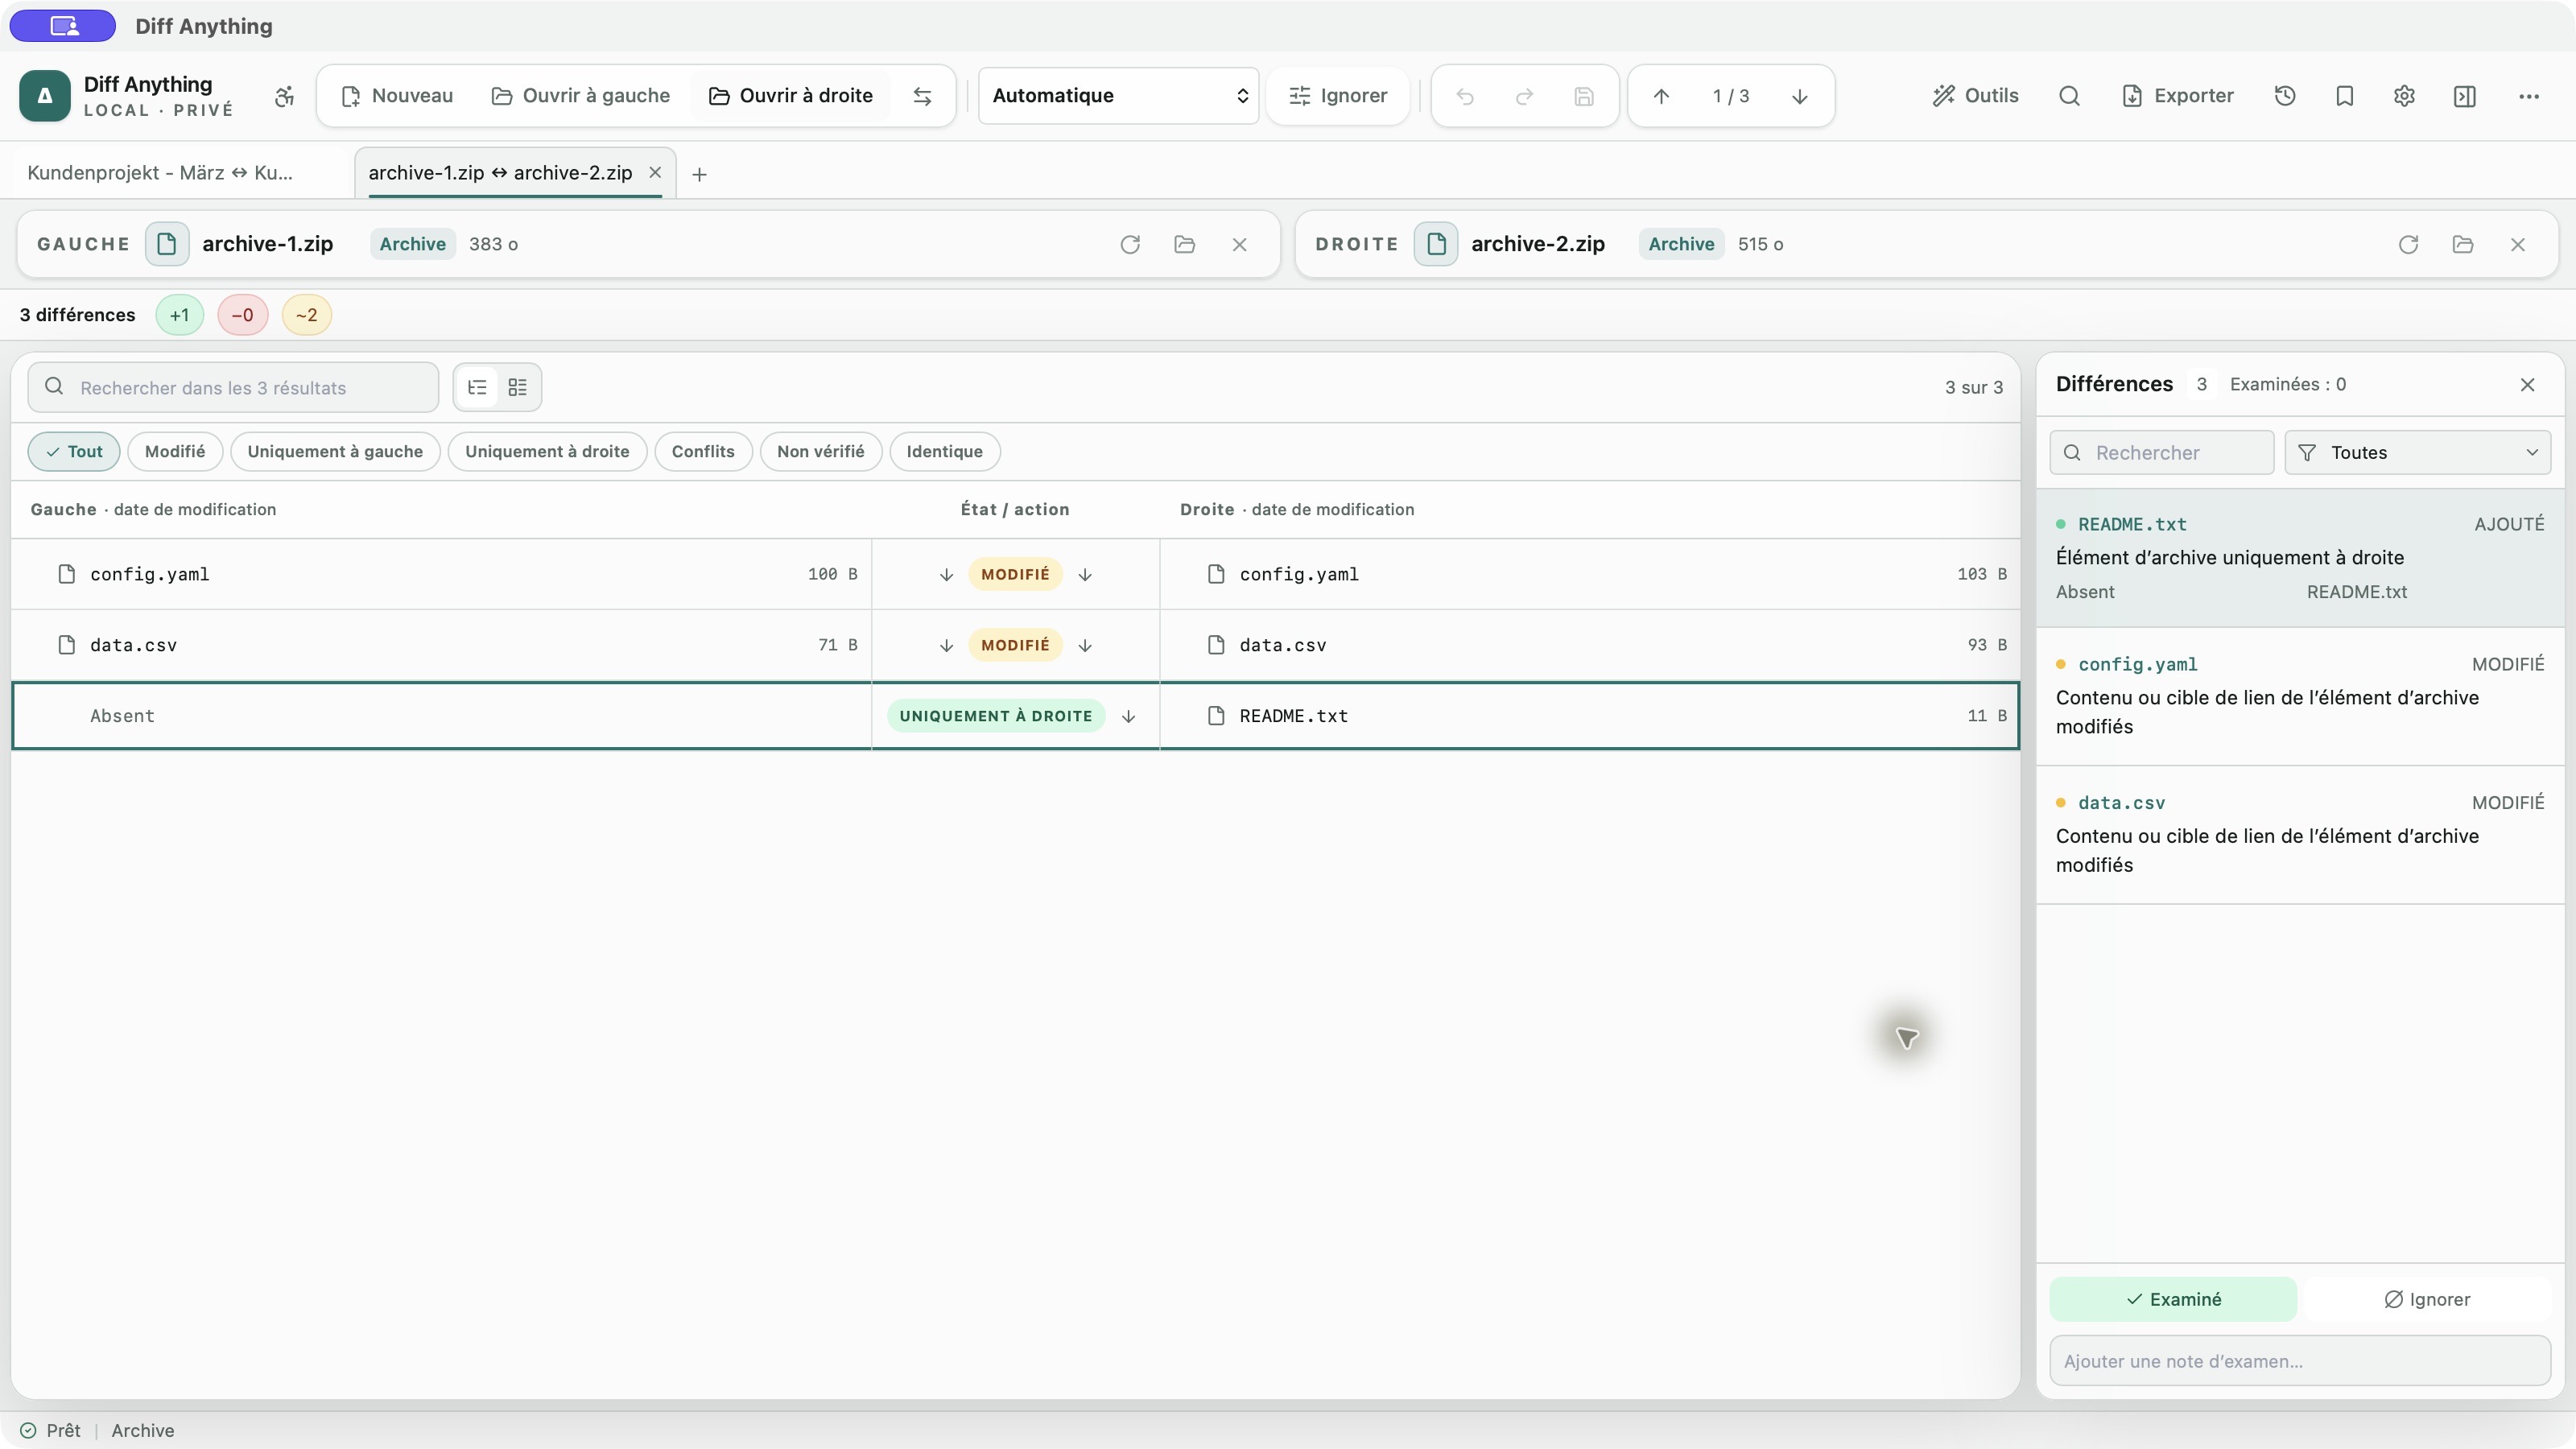Screen dimensions: 2576x1449
Task: Select README.txt entry in Différences list
Action: coord(2300,557)
